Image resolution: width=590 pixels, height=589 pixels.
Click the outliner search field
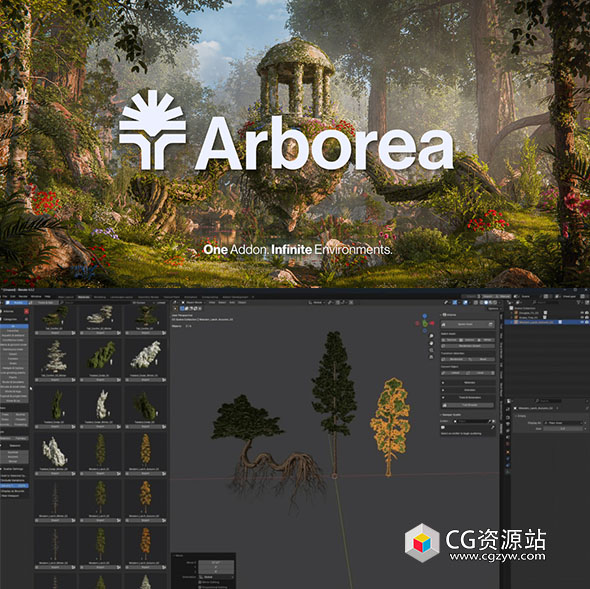click(x=546, y=302)
